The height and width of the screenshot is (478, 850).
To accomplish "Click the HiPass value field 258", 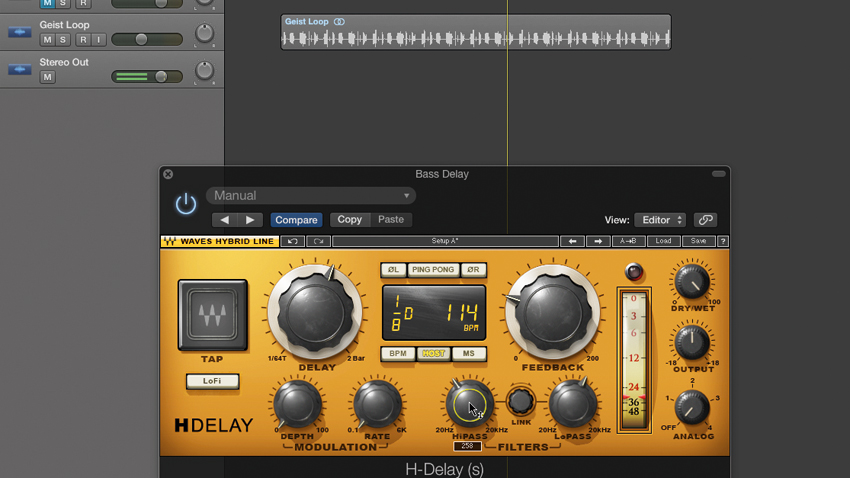I will point(467,446).
